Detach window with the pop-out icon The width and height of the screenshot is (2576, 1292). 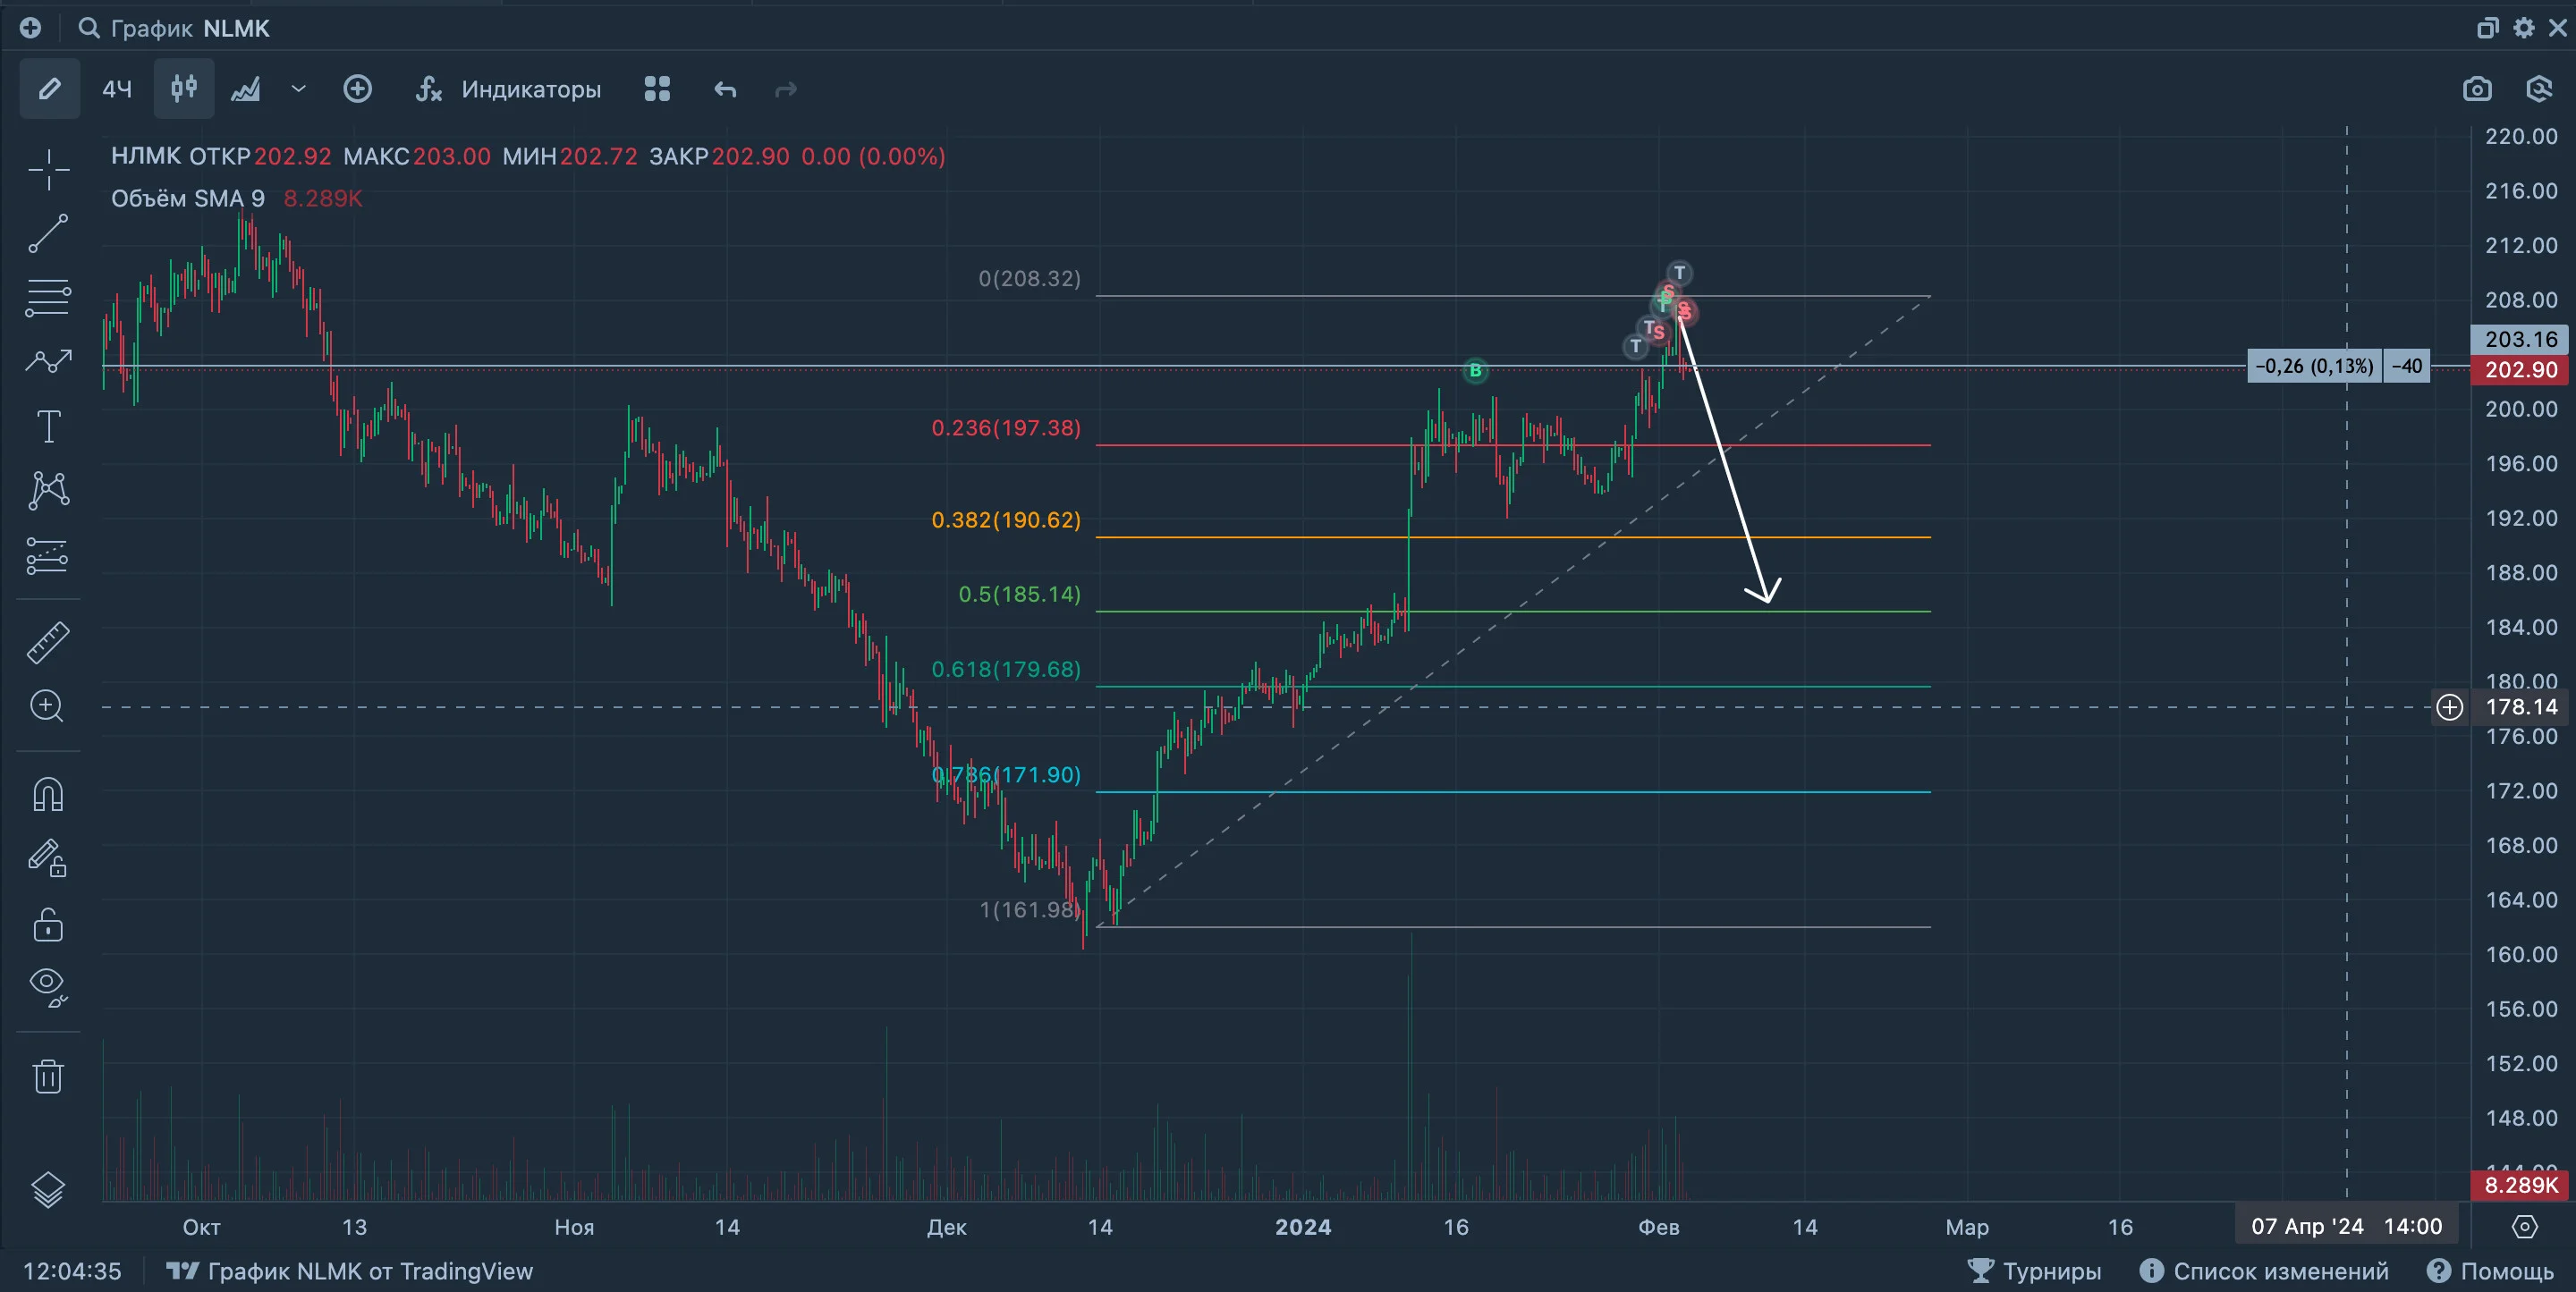(2488, 28)
